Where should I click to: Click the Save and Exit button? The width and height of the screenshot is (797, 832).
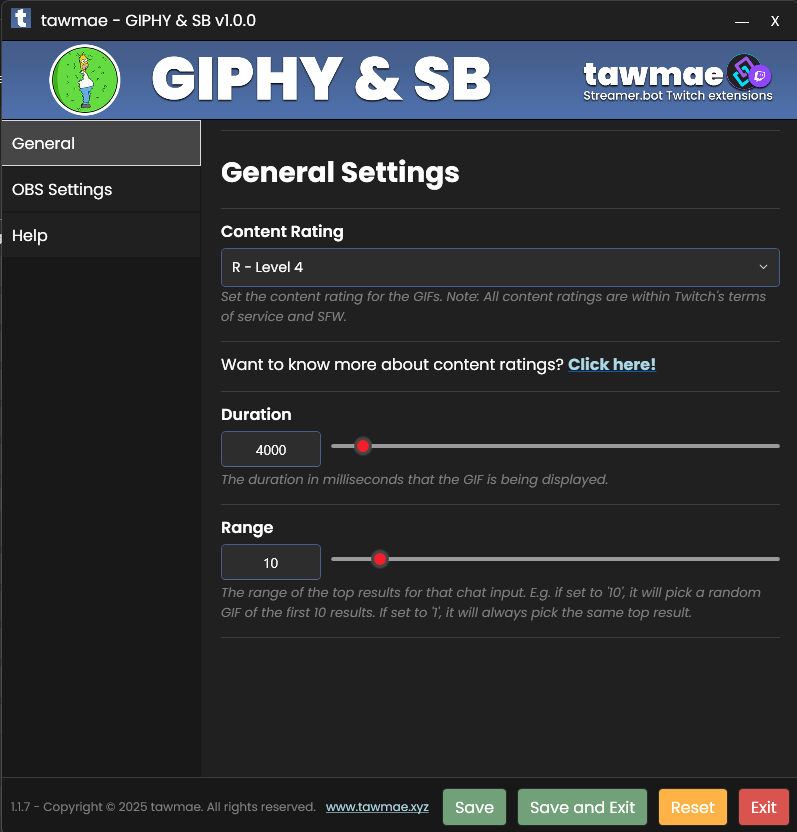pyautogui.click(x=582, y=807)
